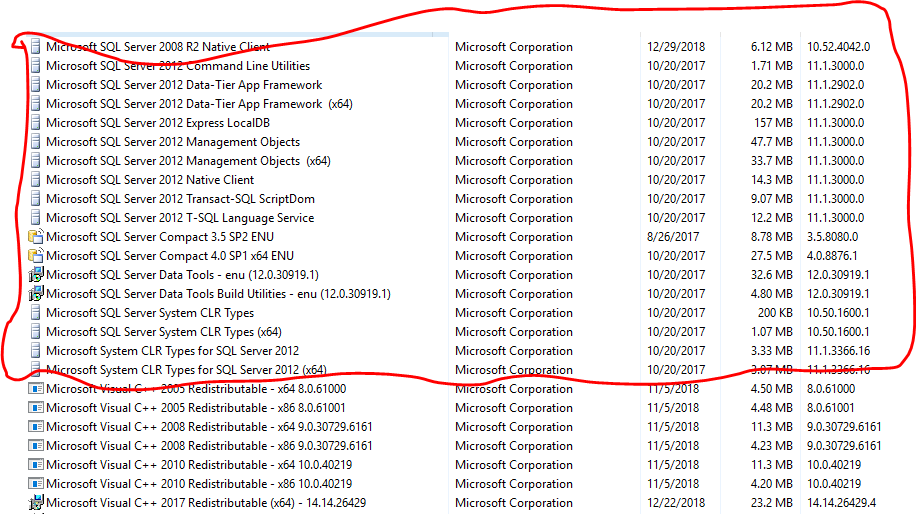Screen dimensions: 916x514
Task: Select Microsoft SQL Server Compact 3.5 SP2 ENU
Action: point(160,237)
